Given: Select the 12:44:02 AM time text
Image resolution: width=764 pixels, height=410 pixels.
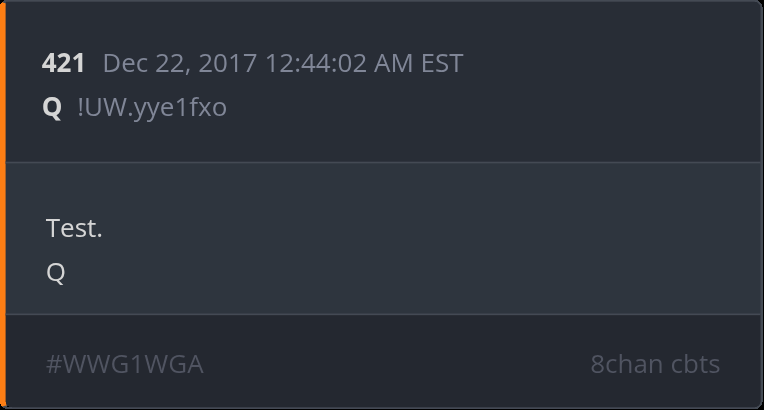Looking at the screenshot, I should pos(339,63).
